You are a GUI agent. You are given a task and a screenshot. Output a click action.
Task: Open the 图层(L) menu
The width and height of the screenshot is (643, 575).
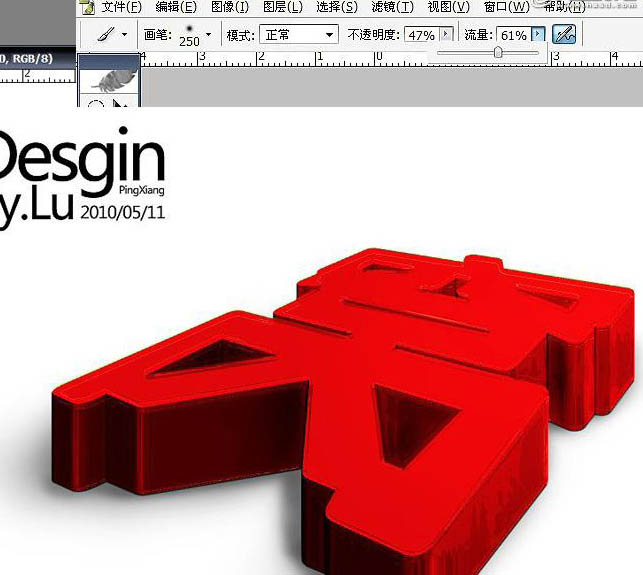coord(281,7)
